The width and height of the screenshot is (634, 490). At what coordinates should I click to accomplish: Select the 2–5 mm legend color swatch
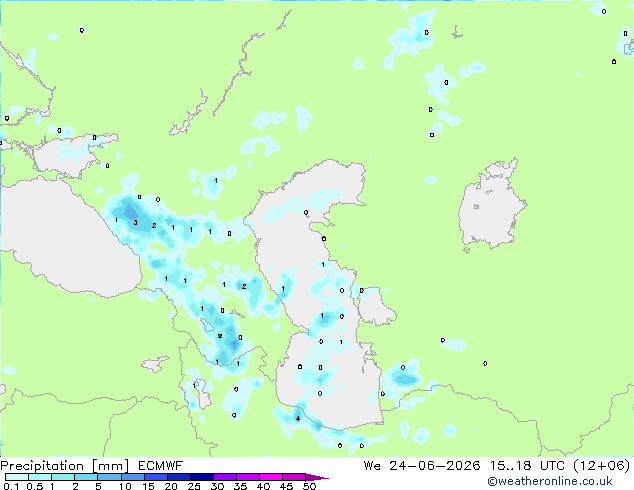click(x=86, y=477)
